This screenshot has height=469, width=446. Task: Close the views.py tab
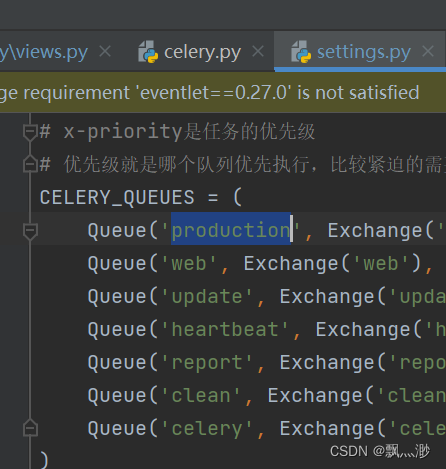tap(105, 52)
